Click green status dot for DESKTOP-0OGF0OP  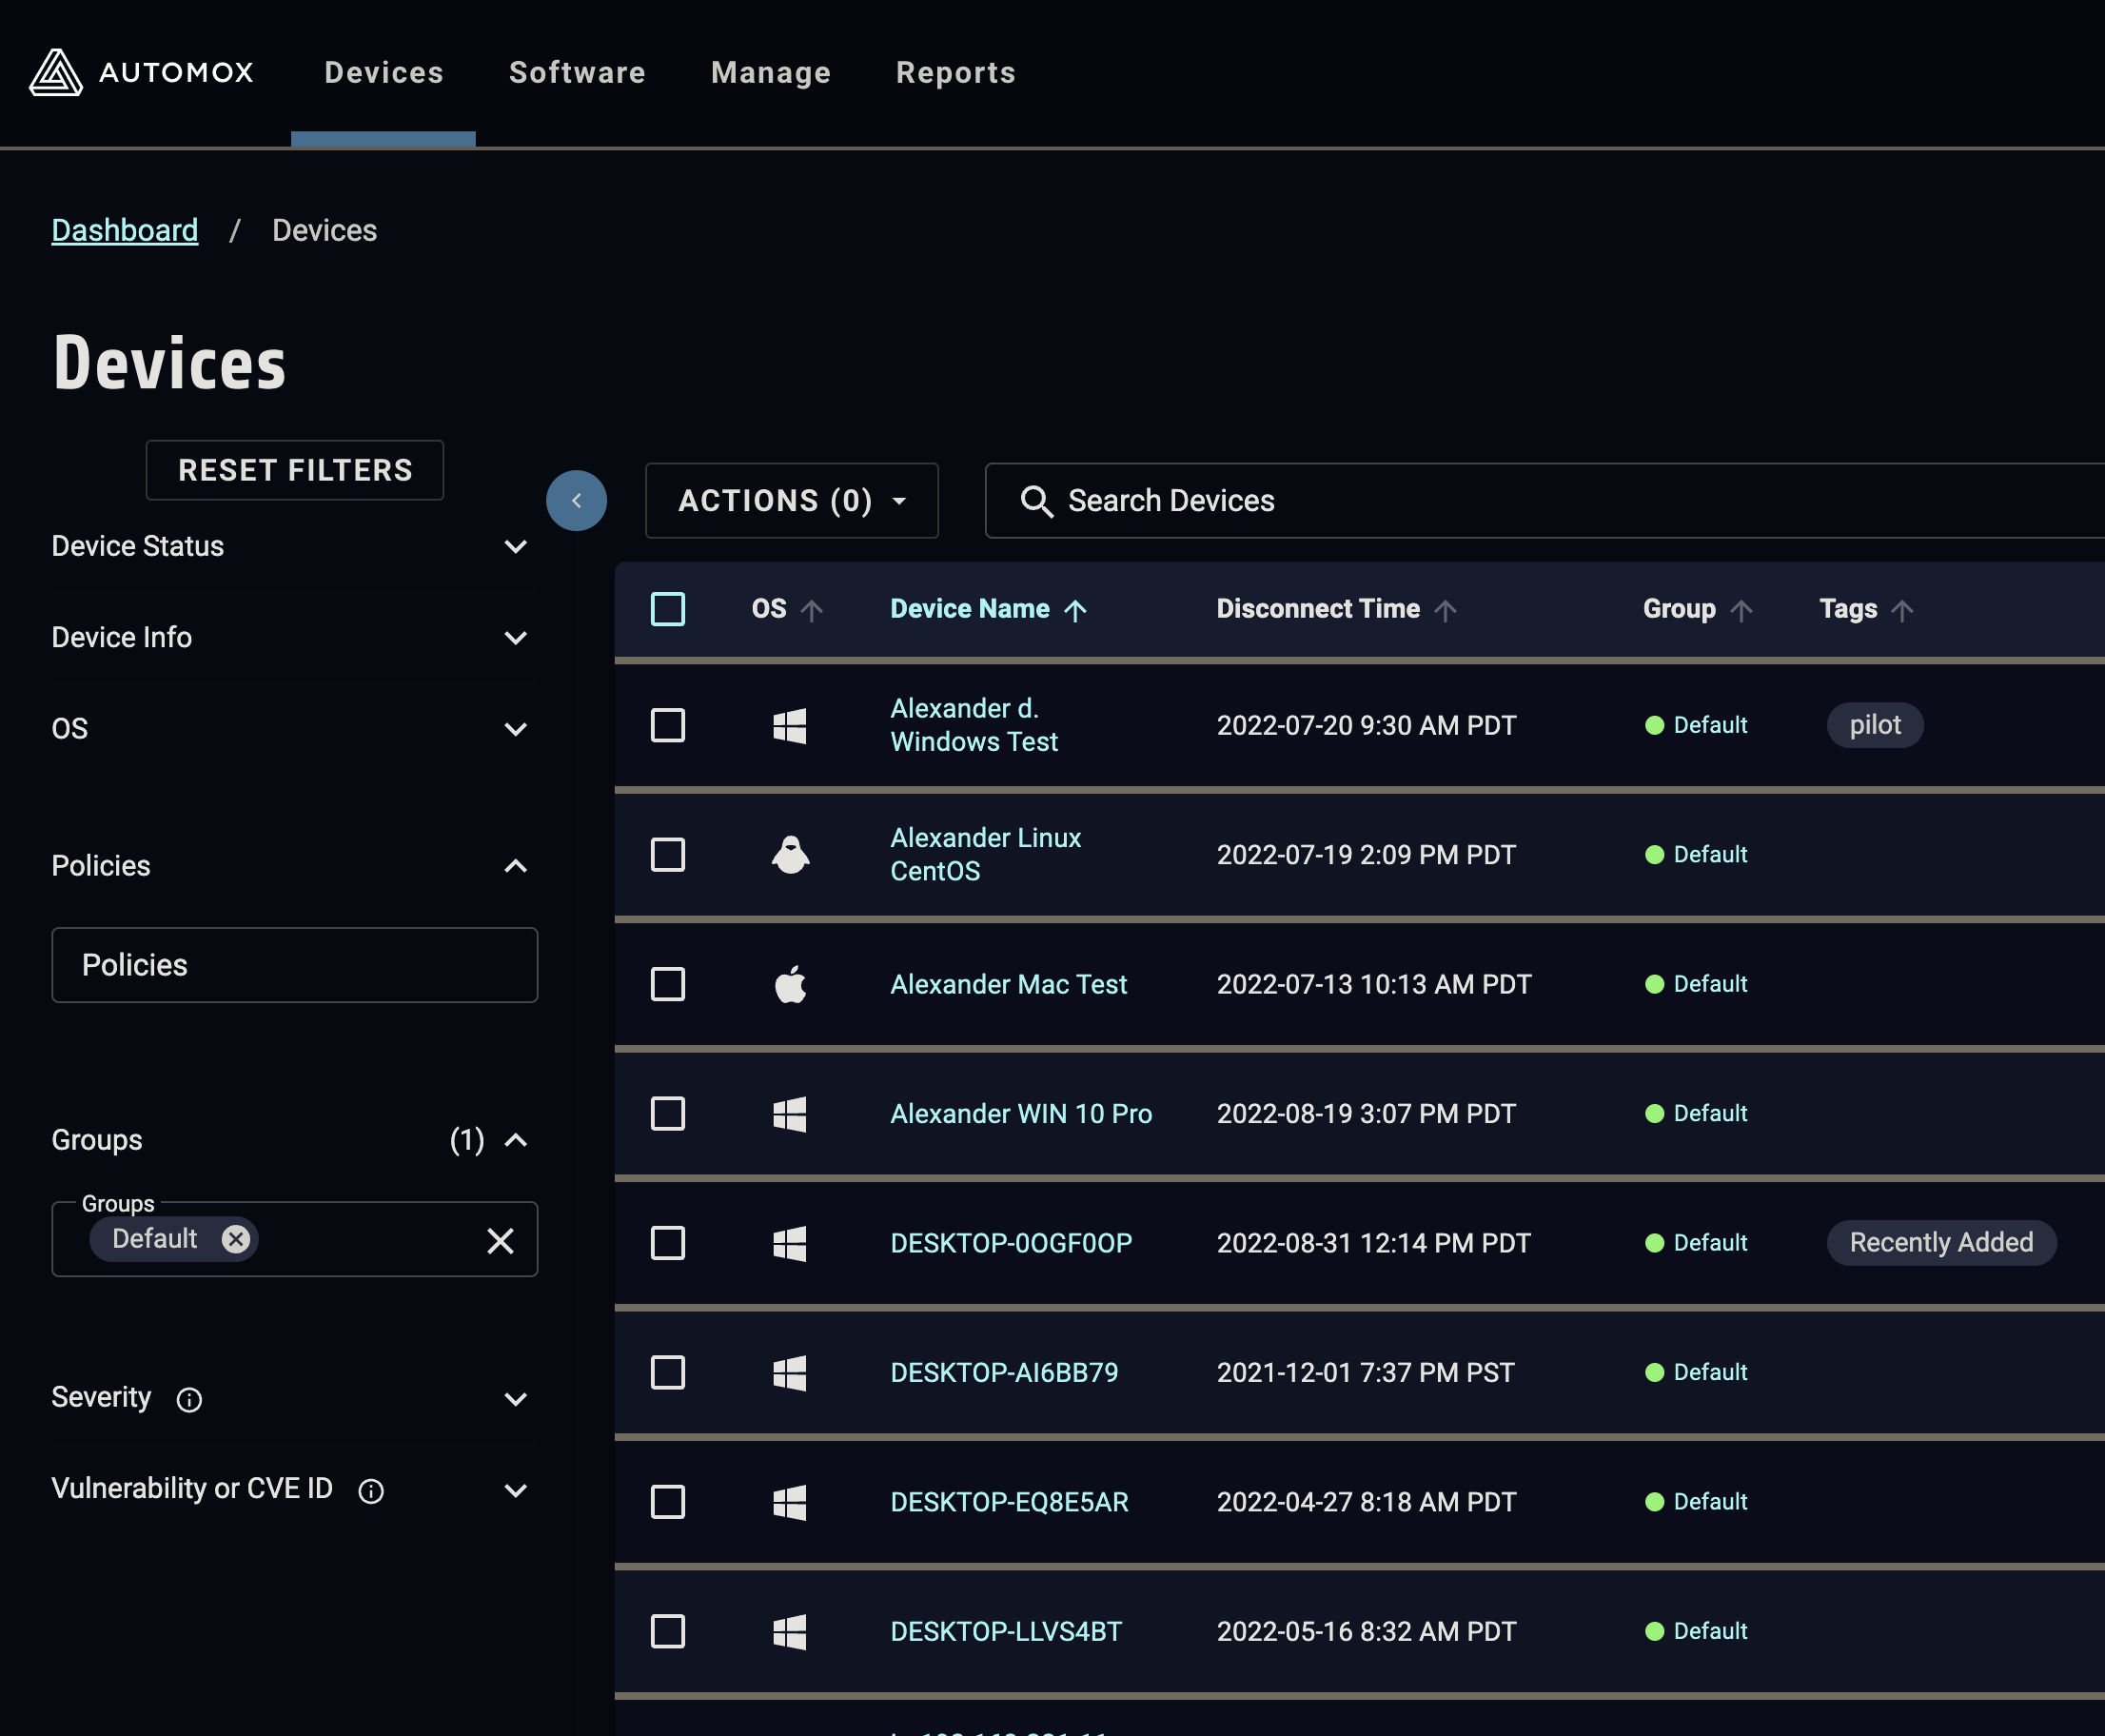pos(1654,1243)
